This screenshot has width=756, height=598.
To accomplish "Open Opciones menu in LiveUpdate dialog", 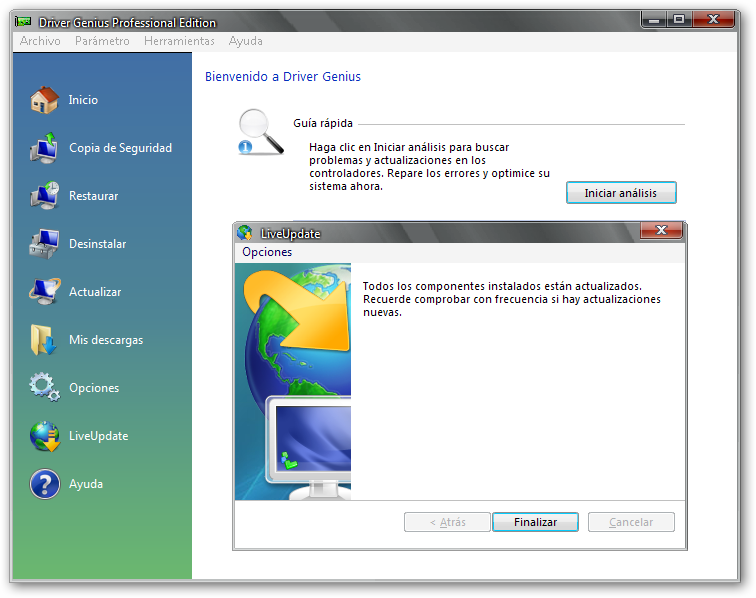I will [267, 252].
